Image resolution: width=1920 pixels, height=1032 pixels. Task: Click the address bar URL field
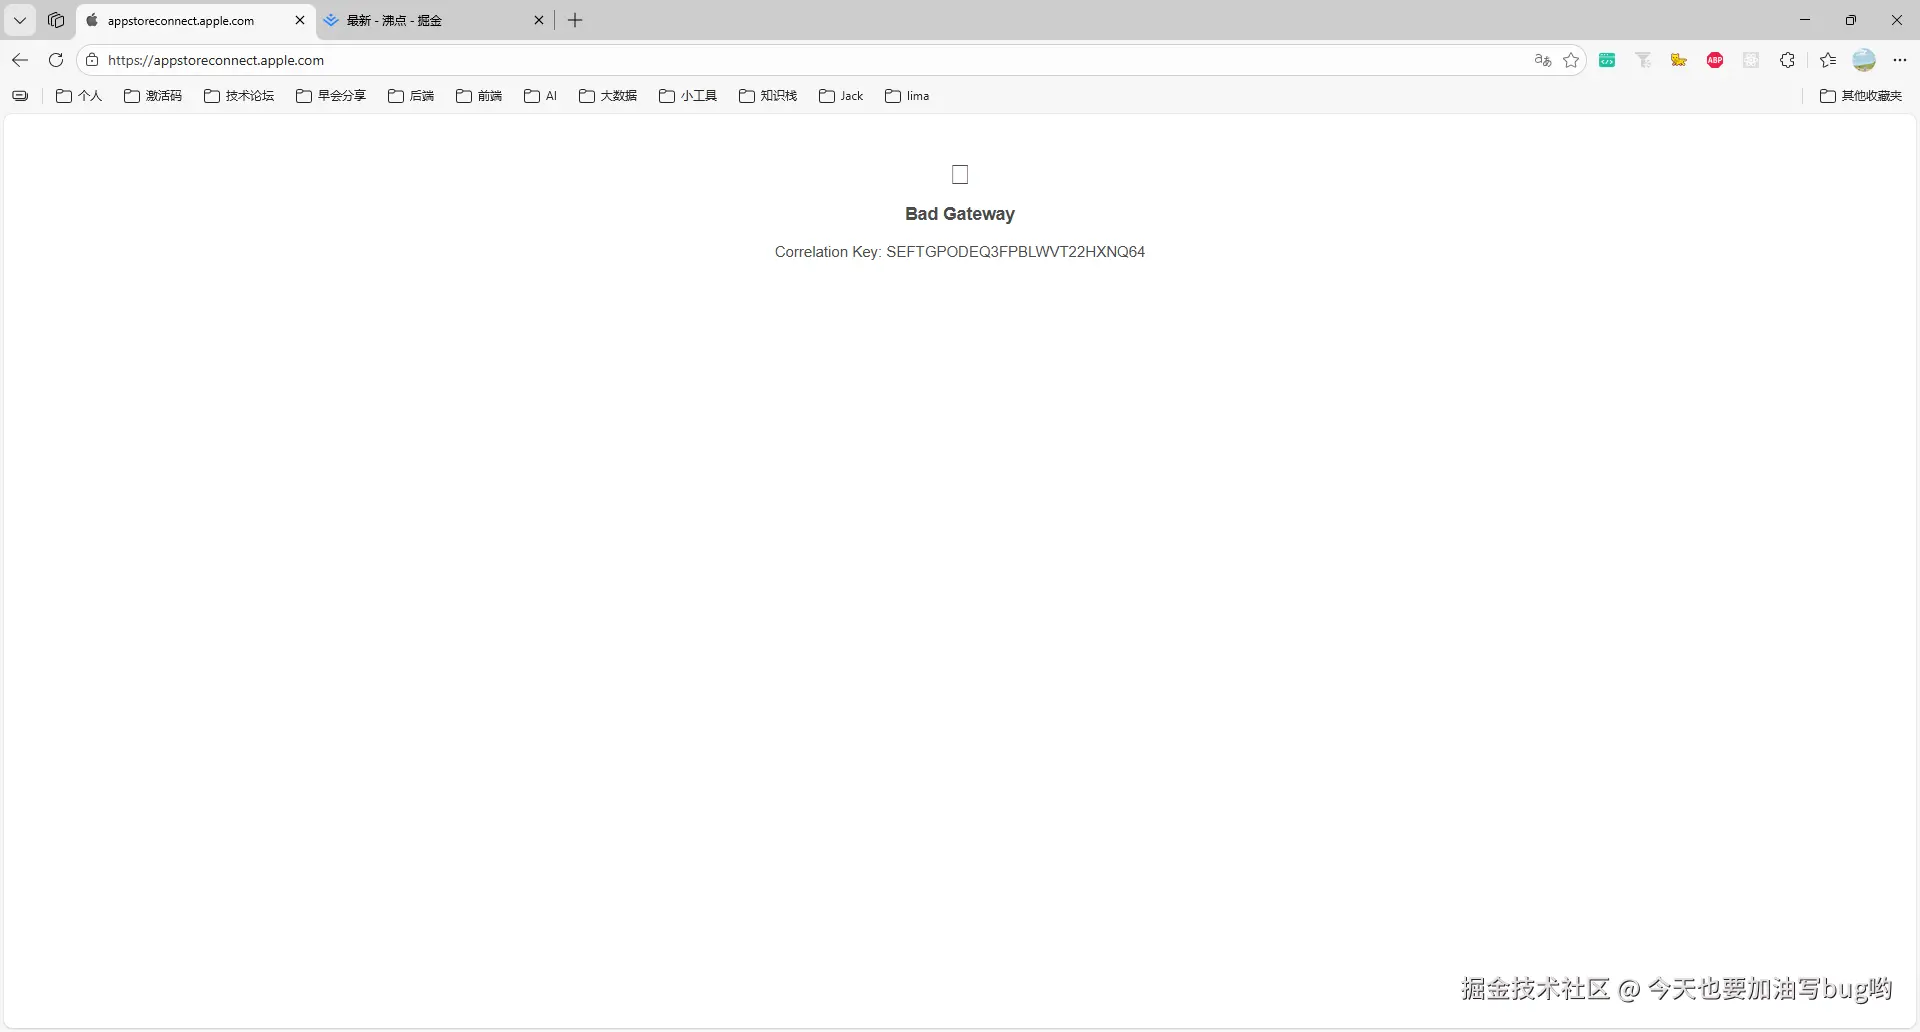[x=800, y=60]
